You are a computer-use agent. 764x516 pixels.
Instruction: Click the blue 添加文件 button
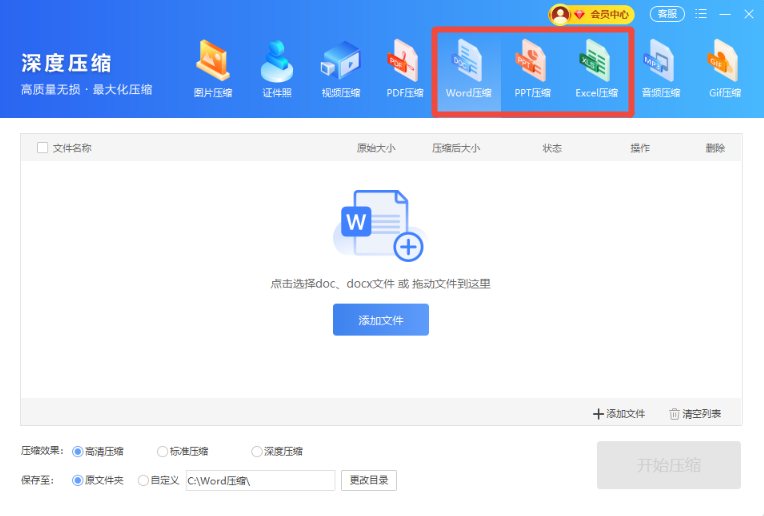pos(380,320)
